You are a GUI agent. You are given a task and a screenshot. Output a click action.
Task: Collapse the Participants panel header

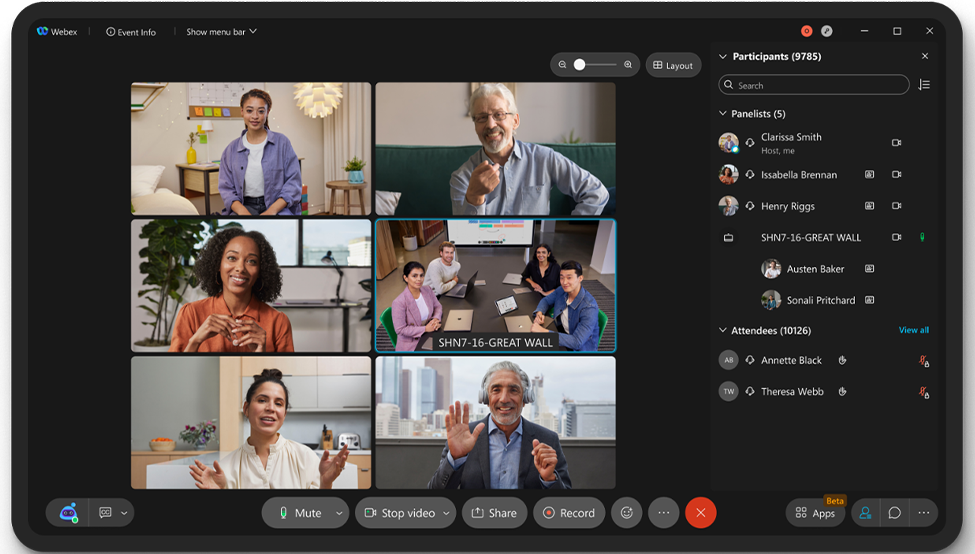click(723, 57)
